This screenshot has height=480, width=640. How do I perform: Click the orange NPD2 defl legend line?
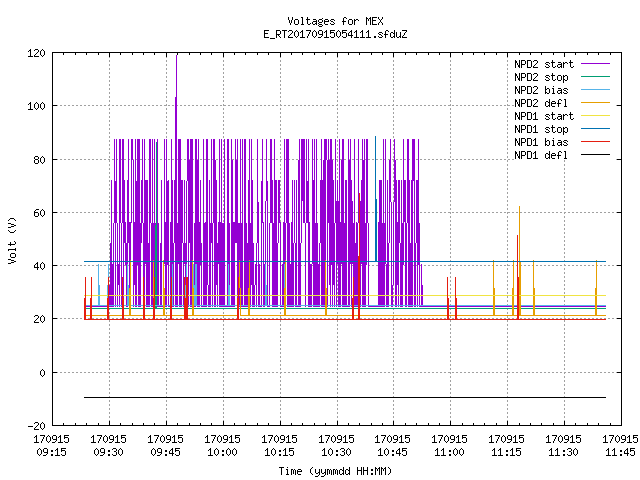(x=595, y=102)
